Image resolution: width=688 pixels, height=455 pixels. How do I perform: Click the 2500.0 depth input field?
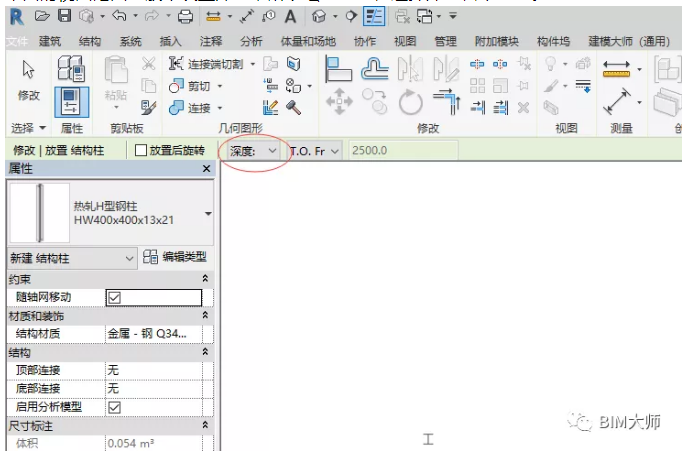pos(403,150)
